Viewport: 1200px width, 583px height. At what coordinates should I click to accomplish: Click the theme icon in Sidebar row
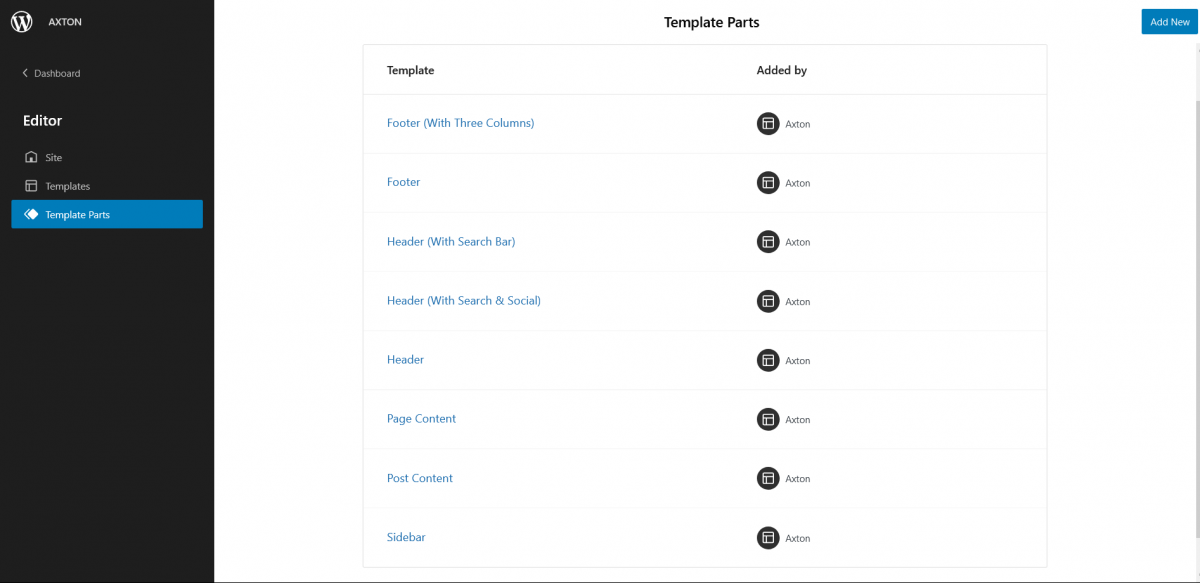[x=768, y=538]
